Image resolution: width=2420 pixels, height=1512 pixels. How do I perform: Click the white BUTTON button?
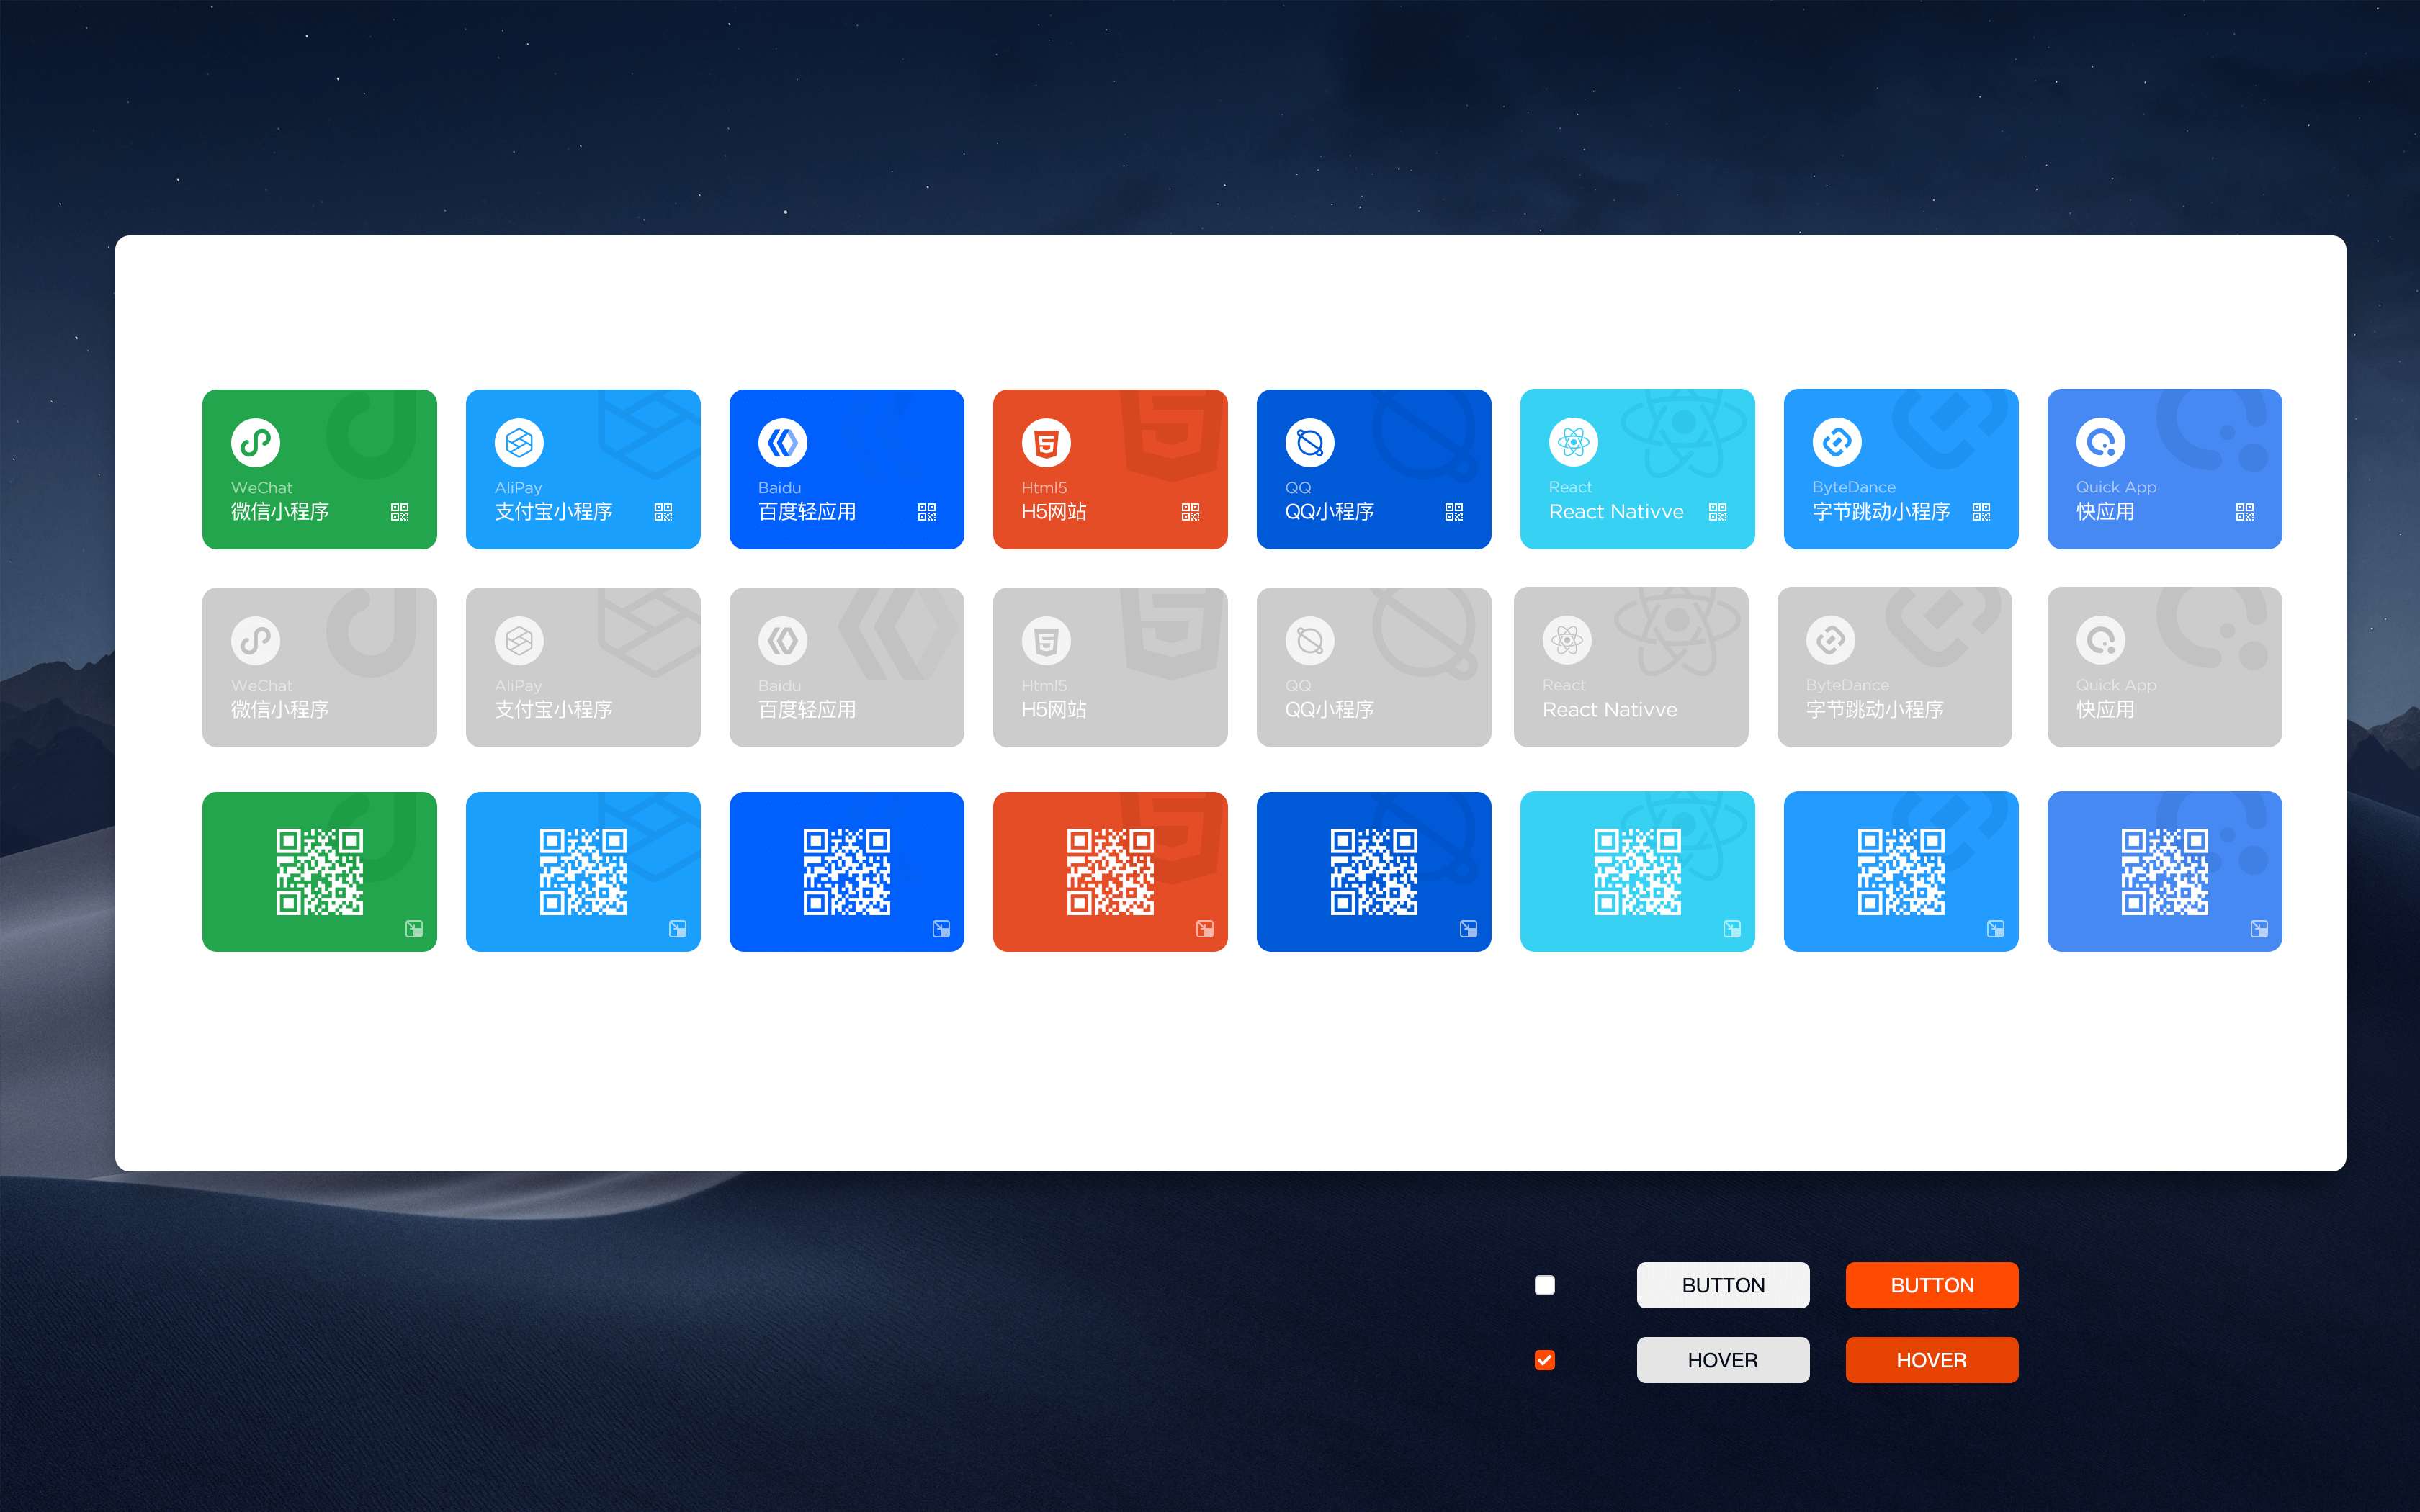tap(1723, 1285)
